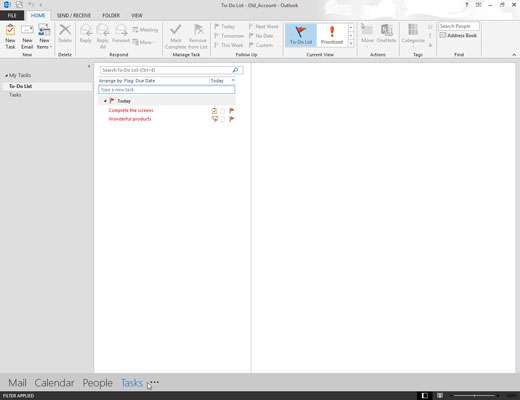Flag the task for Tomorrow
The image size is (520, 400).
[x=229, y=36]
